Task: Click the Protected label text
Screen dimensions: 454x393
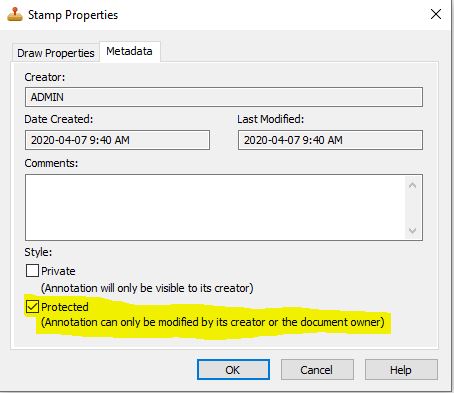Action: (x=65, y=307)
